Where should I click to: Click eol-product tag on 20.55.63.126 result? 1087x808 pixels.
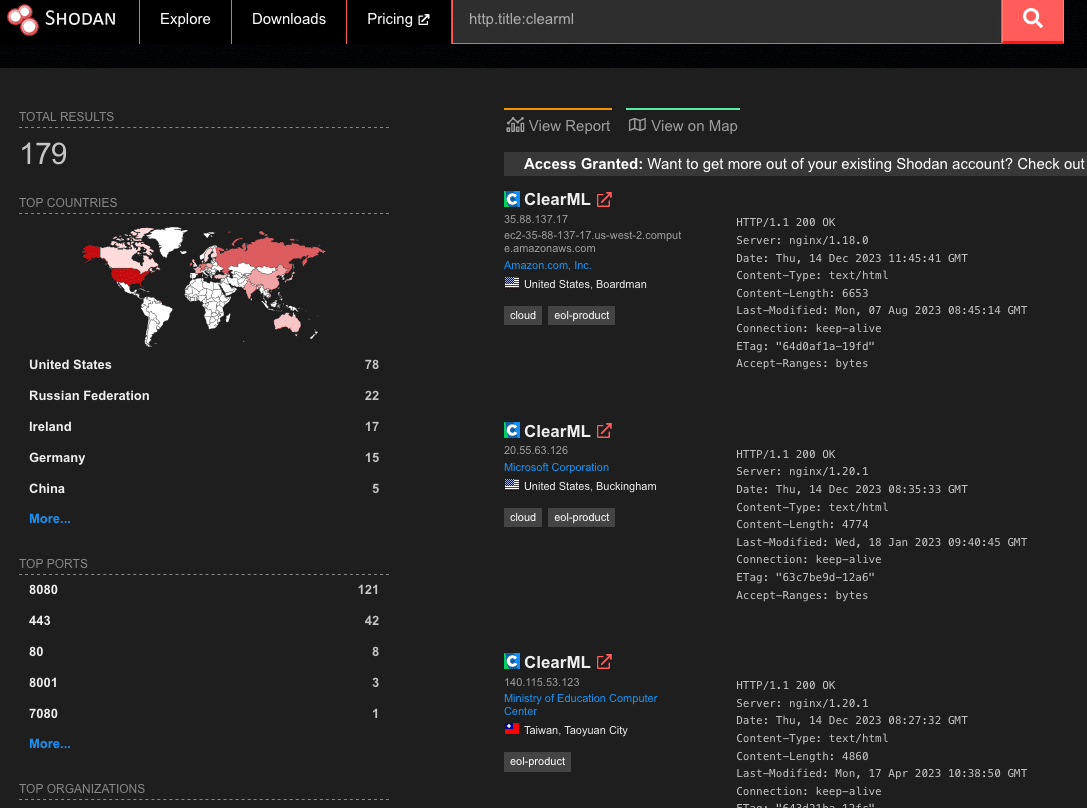[582, 518]
